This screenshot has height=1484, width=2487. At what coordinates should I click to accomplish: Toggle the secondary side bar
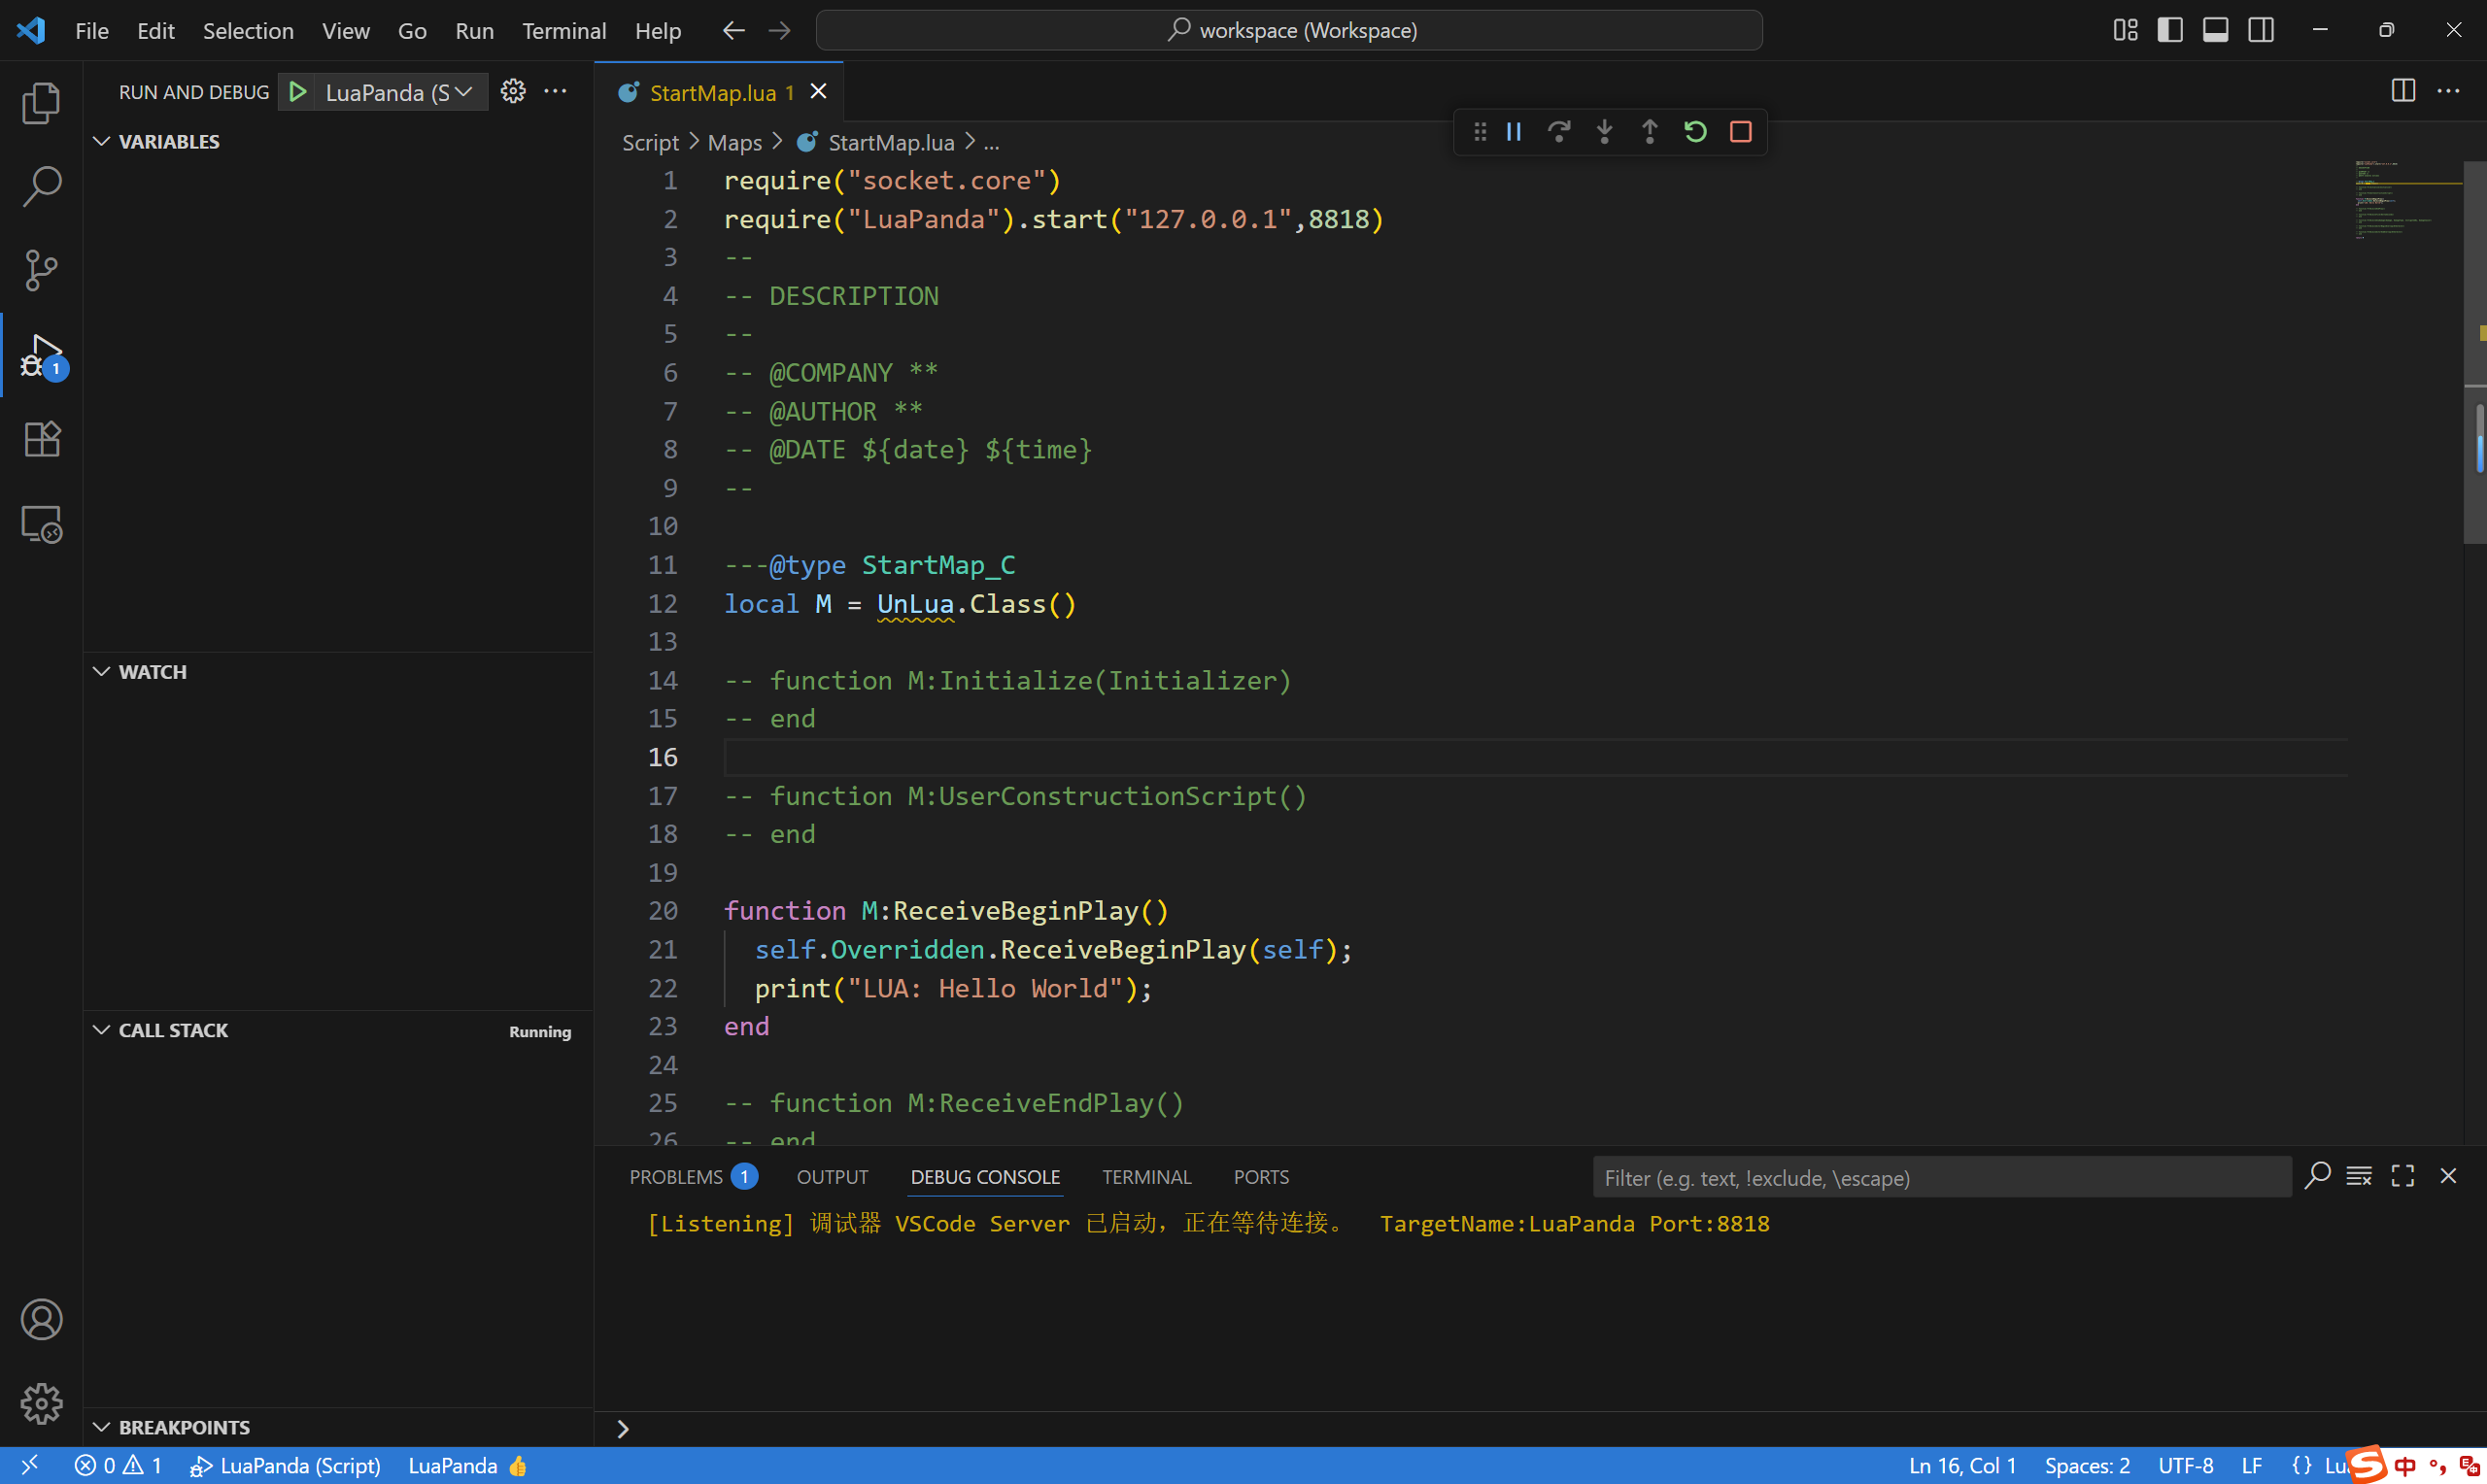tap(2261, 30)
